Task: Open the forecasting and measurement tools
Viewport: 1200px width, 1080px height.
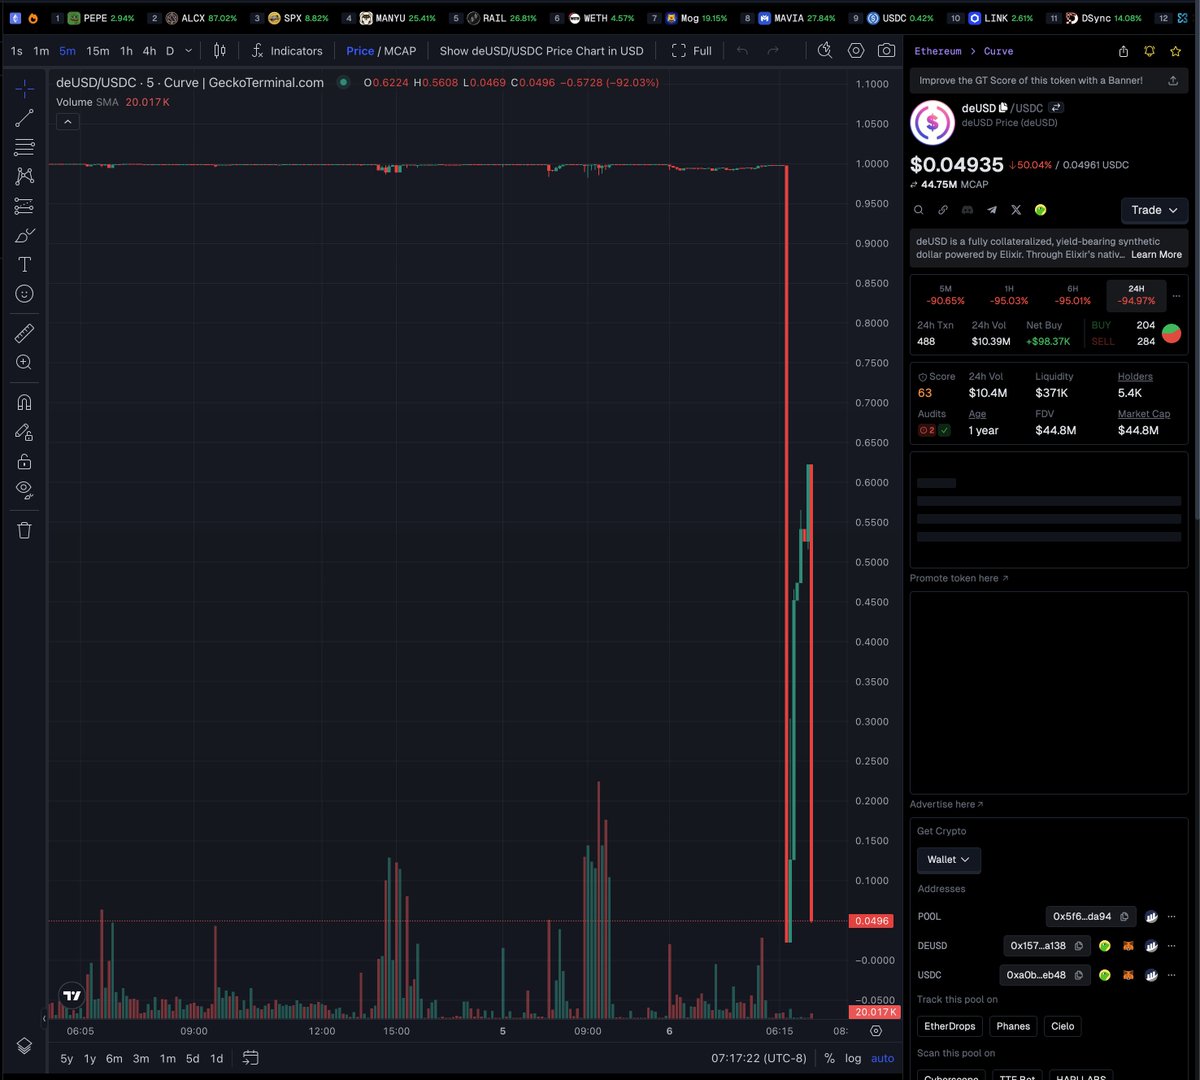Action: pos(25,206)
